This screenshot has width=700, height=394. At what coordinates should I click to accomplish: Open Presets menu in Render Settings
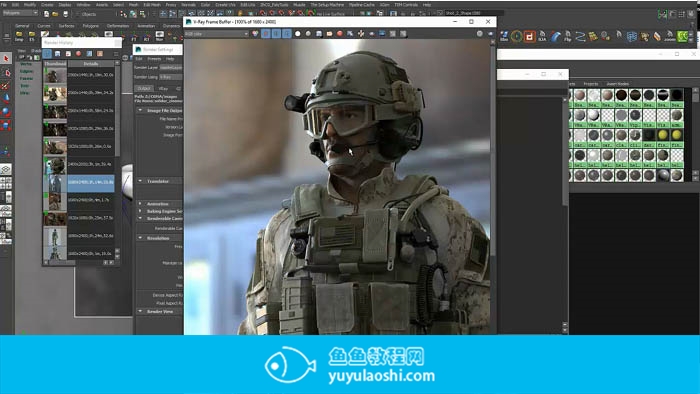[154, 58]
